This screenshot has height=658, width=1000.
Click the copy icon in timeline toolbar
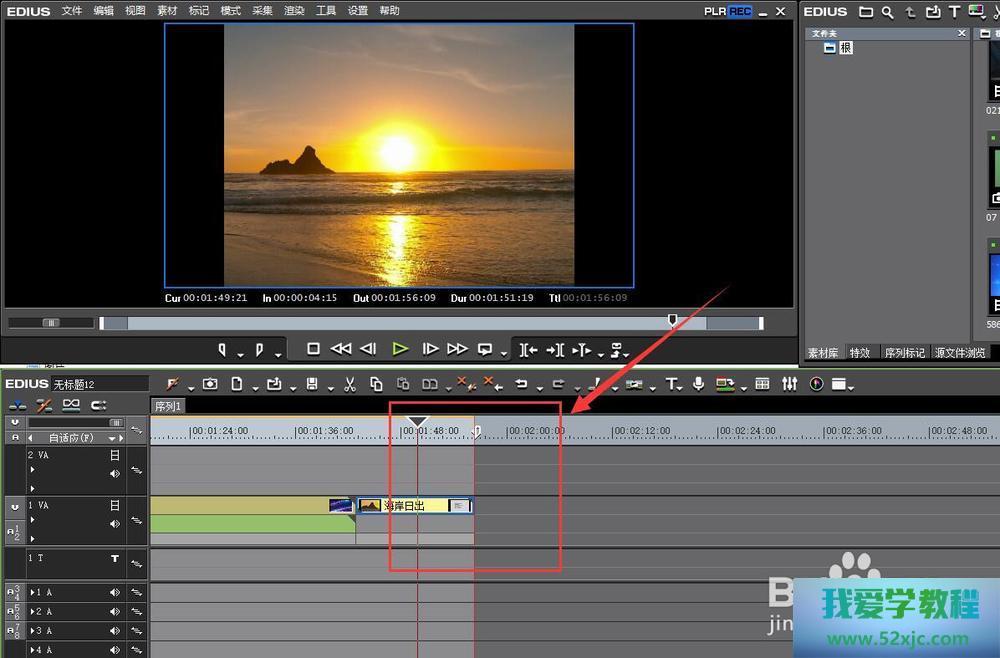pyautogui.click(x=376, y=384)
